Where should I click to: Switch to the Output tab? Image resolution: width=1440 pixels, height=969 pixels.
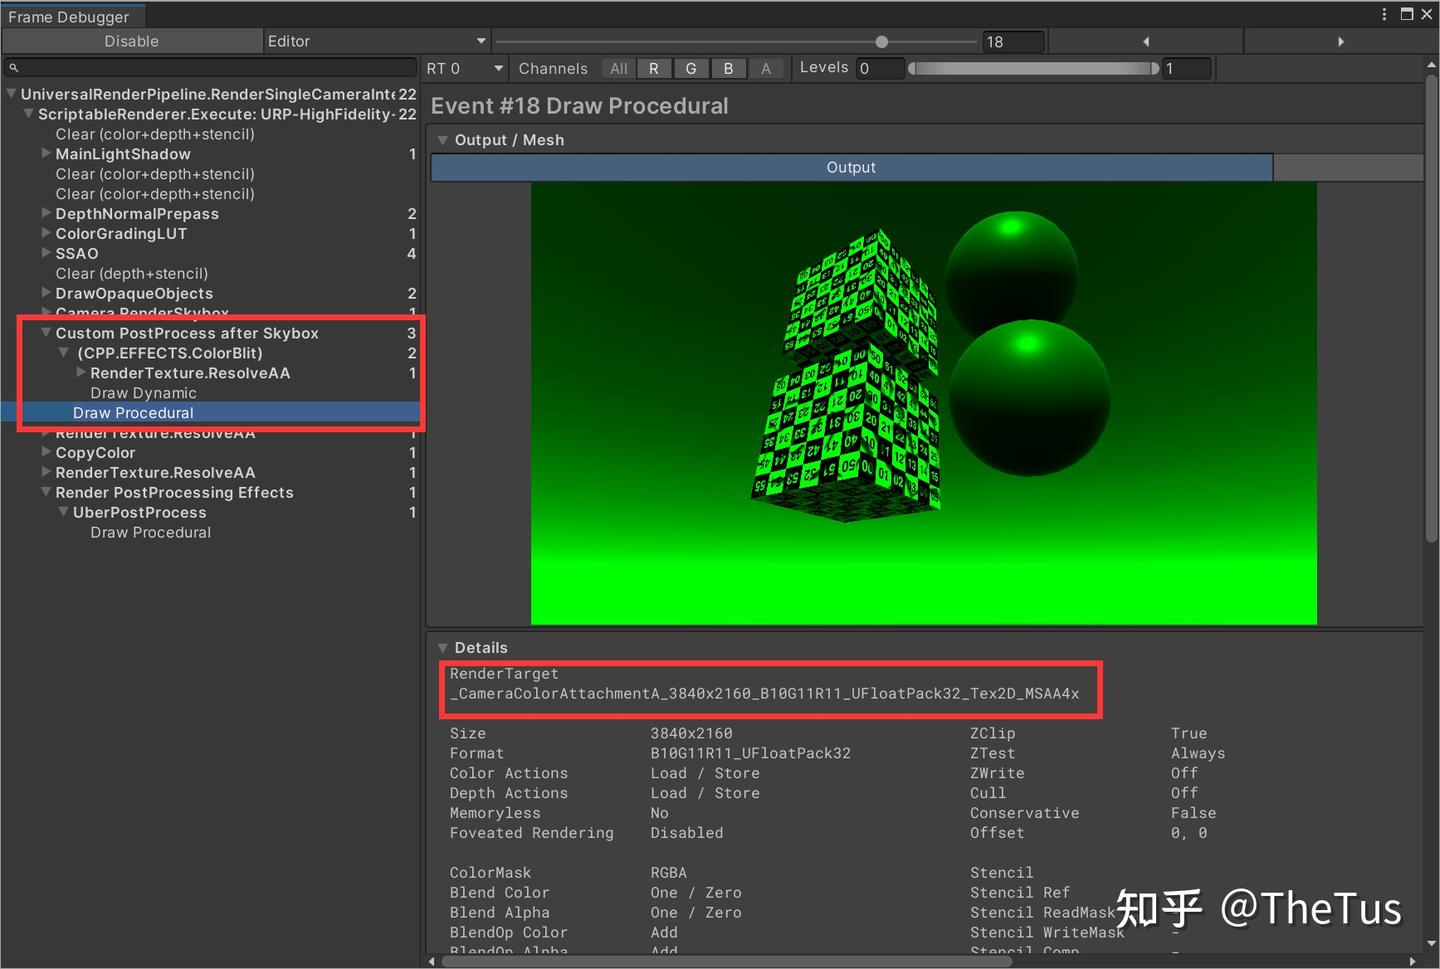pyautogui.click(x=850, y=167)
